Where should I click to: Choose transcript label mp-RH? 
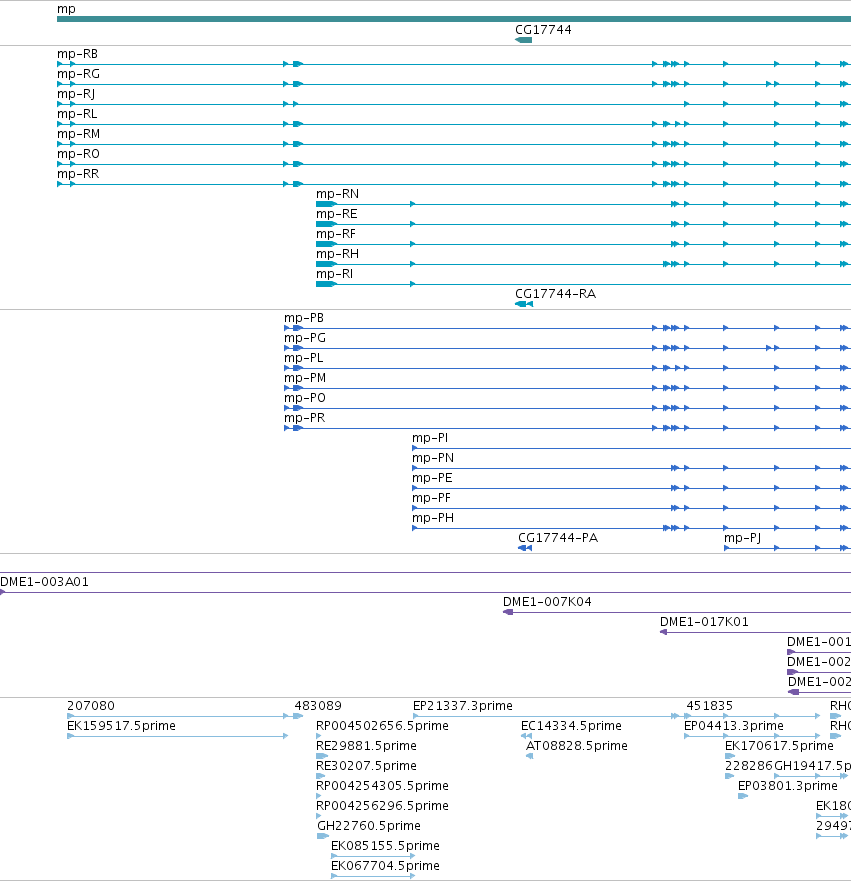point(338,254)
